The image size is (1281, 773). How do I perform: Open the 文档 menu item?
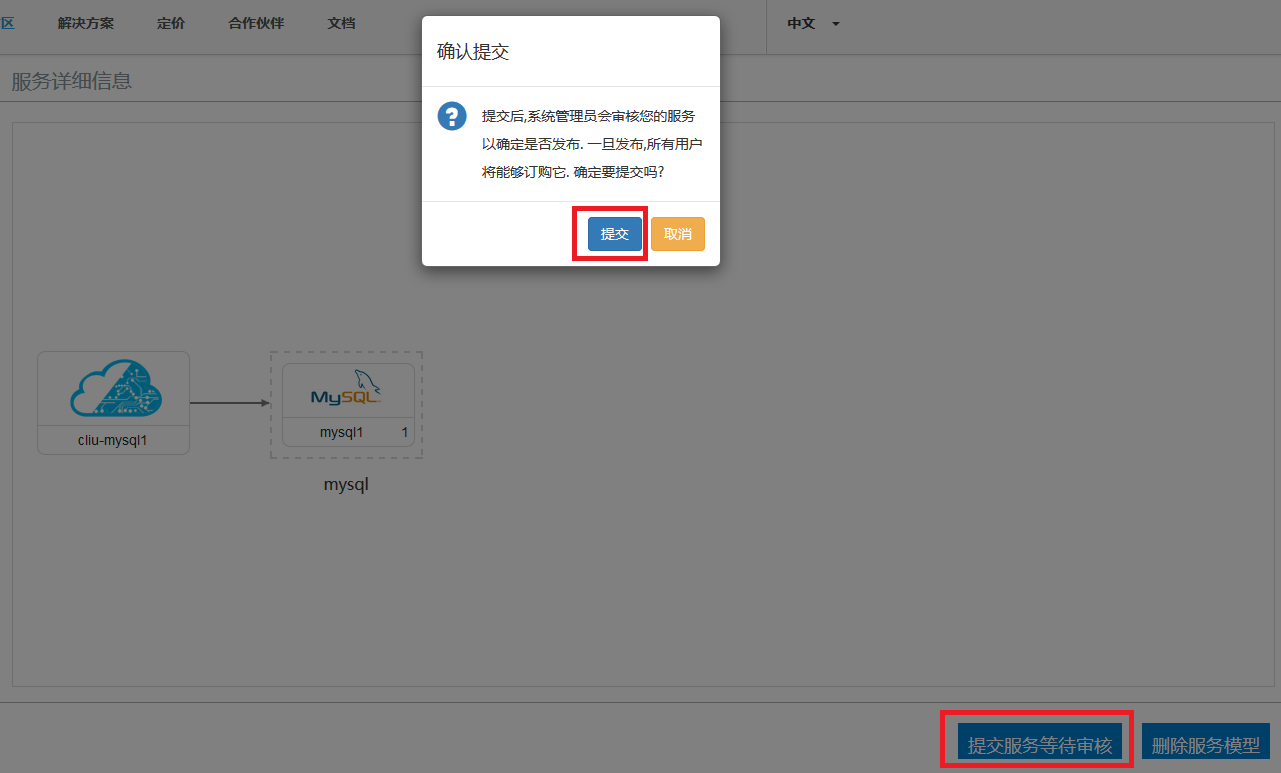click(341, 23)
